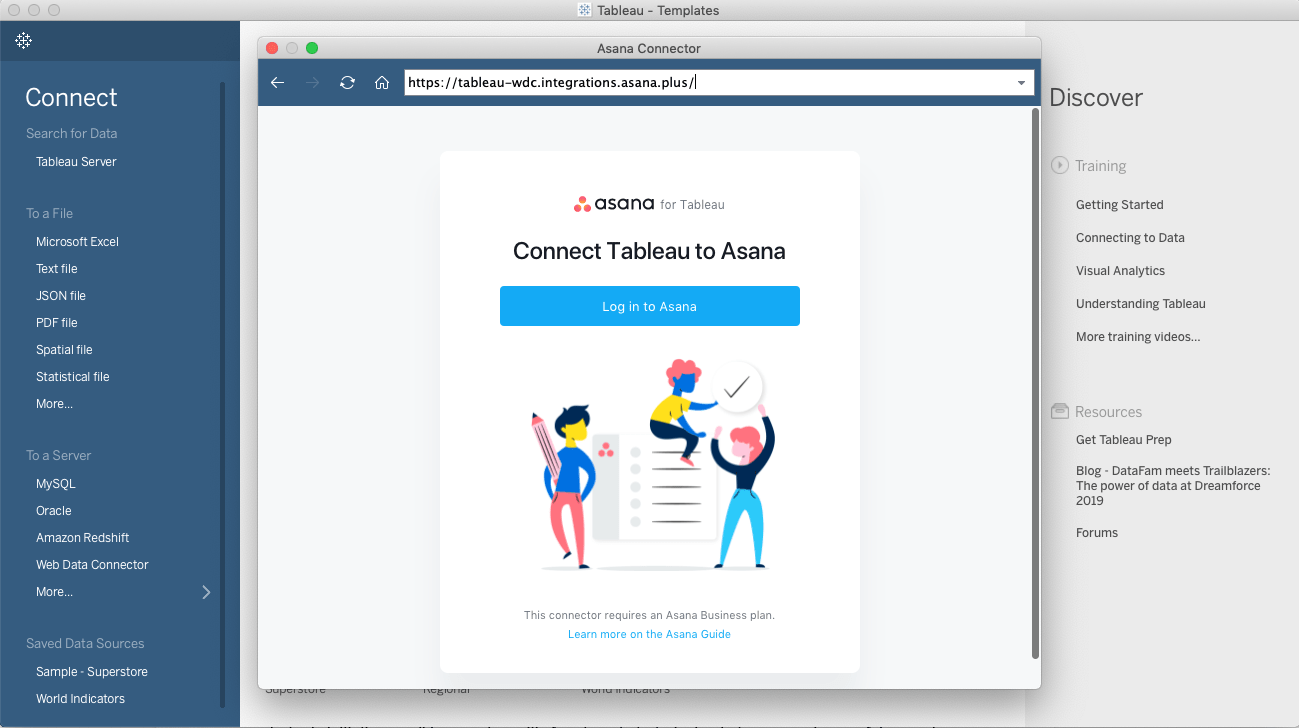Click the Connect Tableau to Asana heading
The image size is (1299, 728).
pyautogui.click(x=649, y=251)
